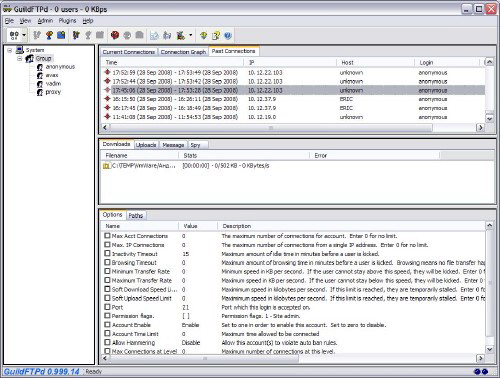500x378 pixels.
Task: Click the vadim user icon
Action: [40, 84]
